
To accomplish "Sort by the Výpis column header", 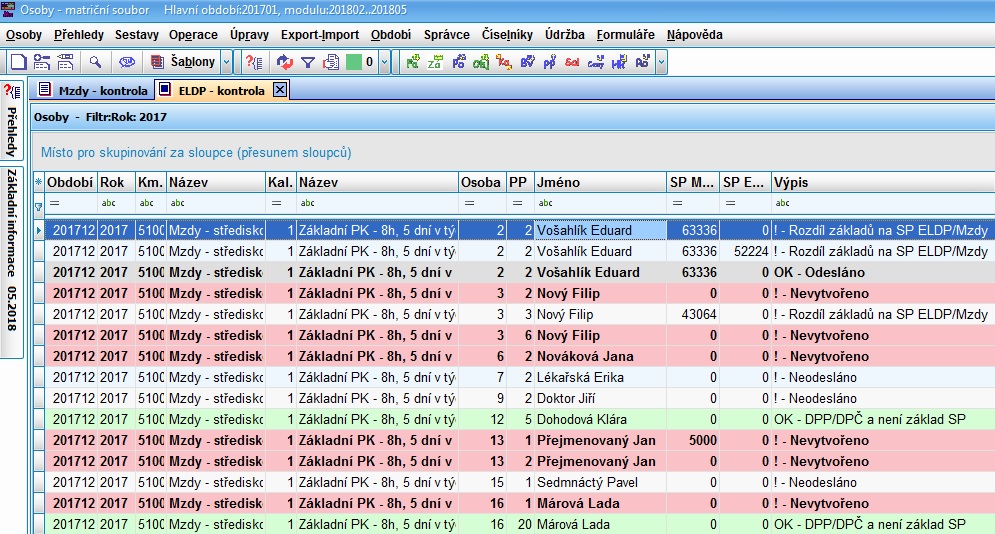I will pos(883,183).
